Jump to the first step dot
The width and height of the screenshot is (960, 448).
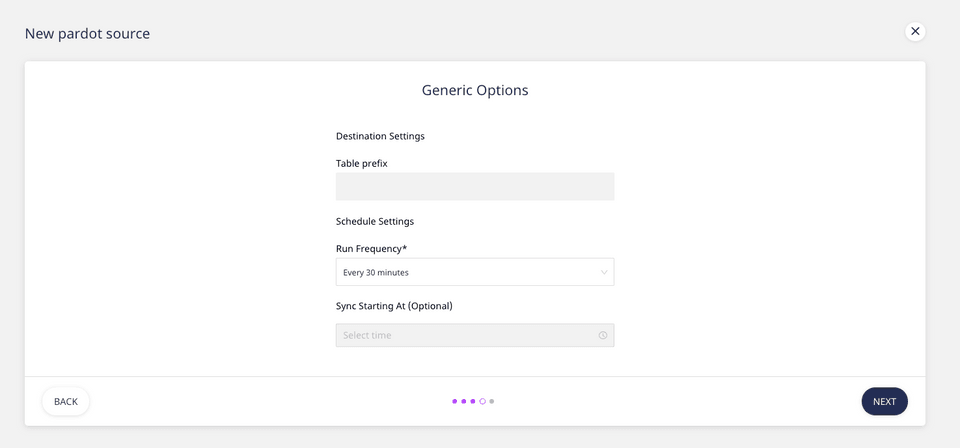click(x=455, y=402)
